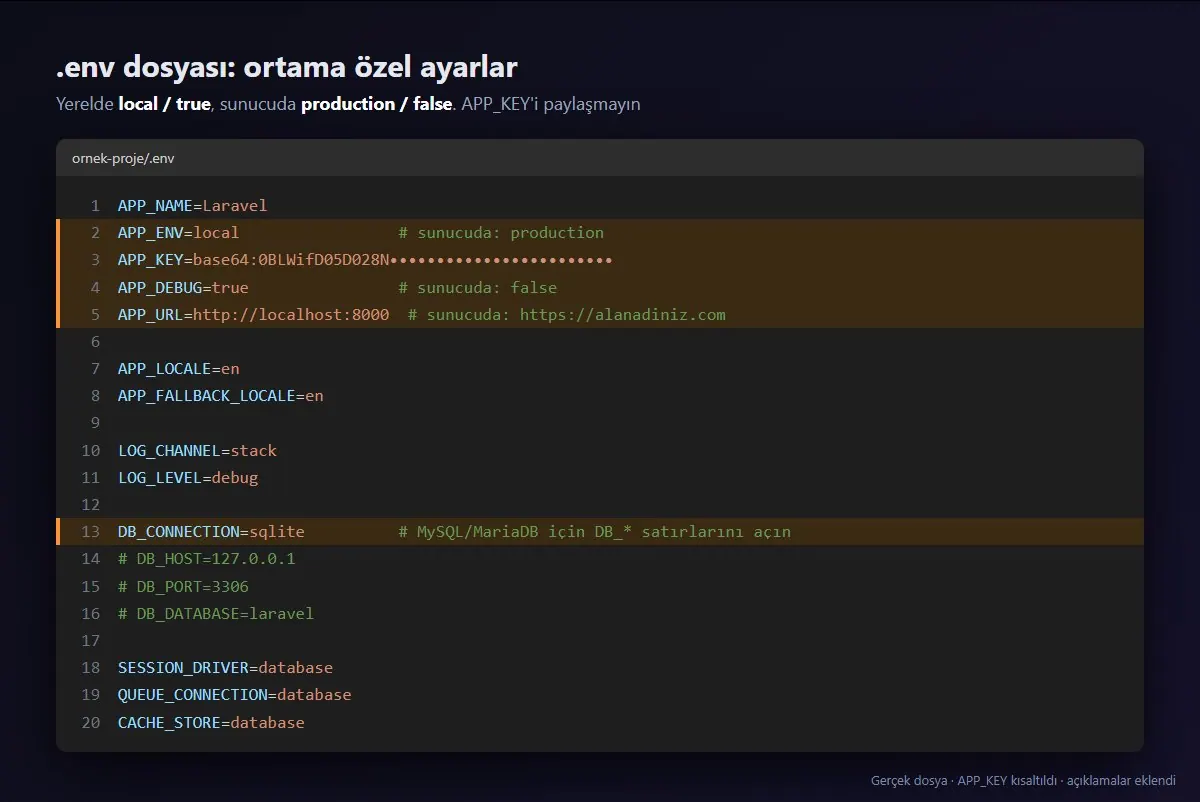
Task: Click the https://alanadiniz.com comment
Action: [x=567, y=314]
